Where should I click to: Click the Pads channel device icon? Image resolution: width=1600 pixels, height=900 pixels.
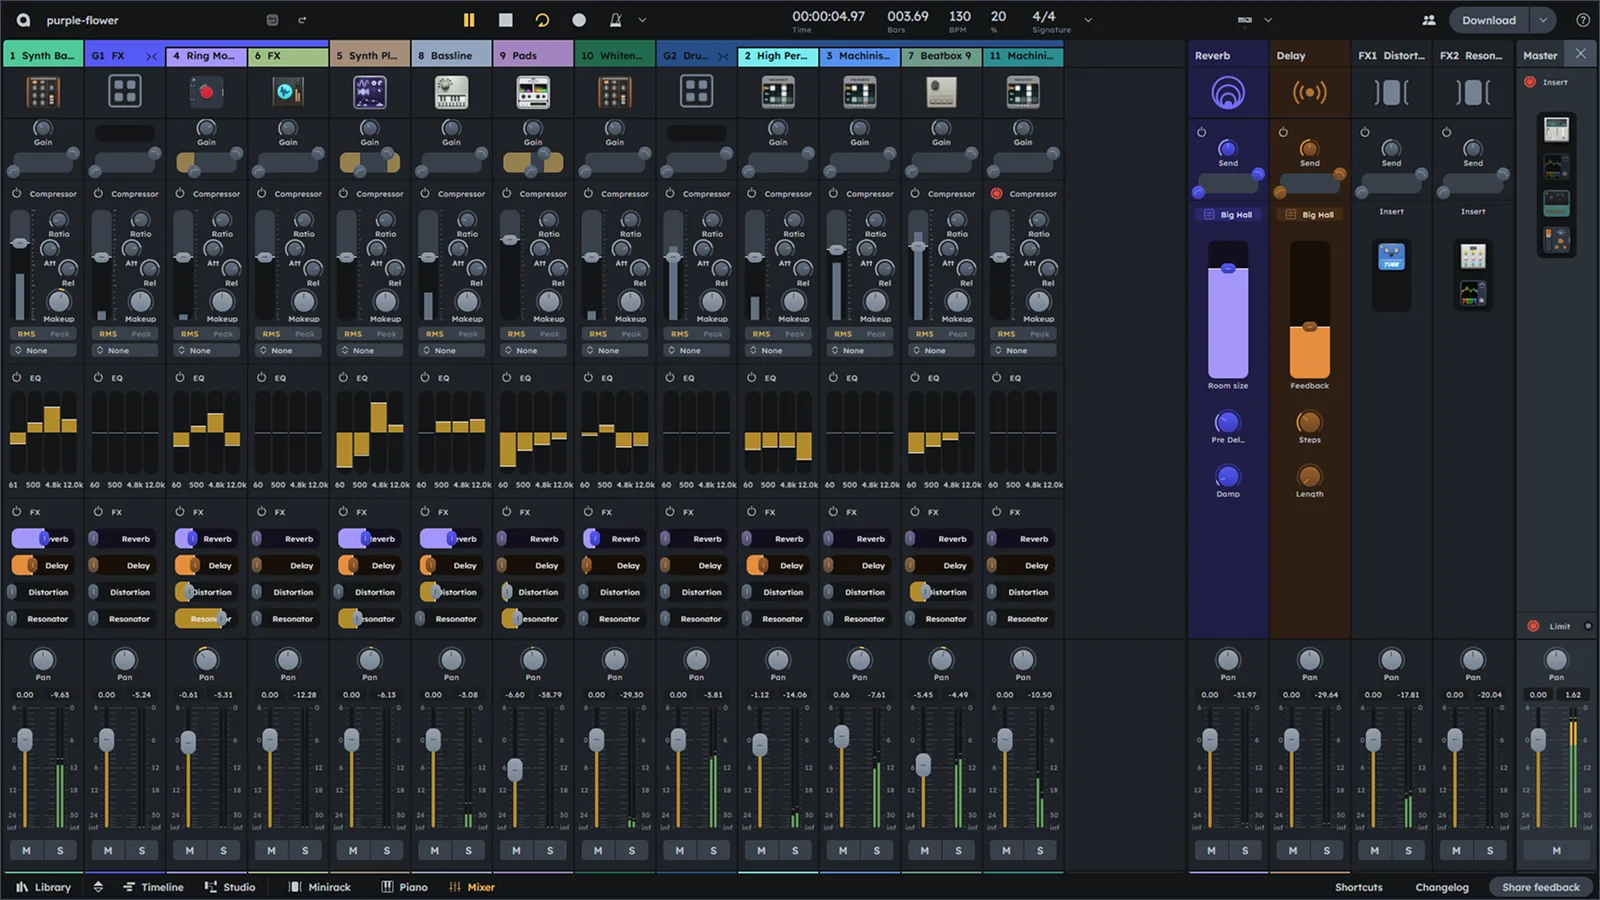tap(533, 92)
